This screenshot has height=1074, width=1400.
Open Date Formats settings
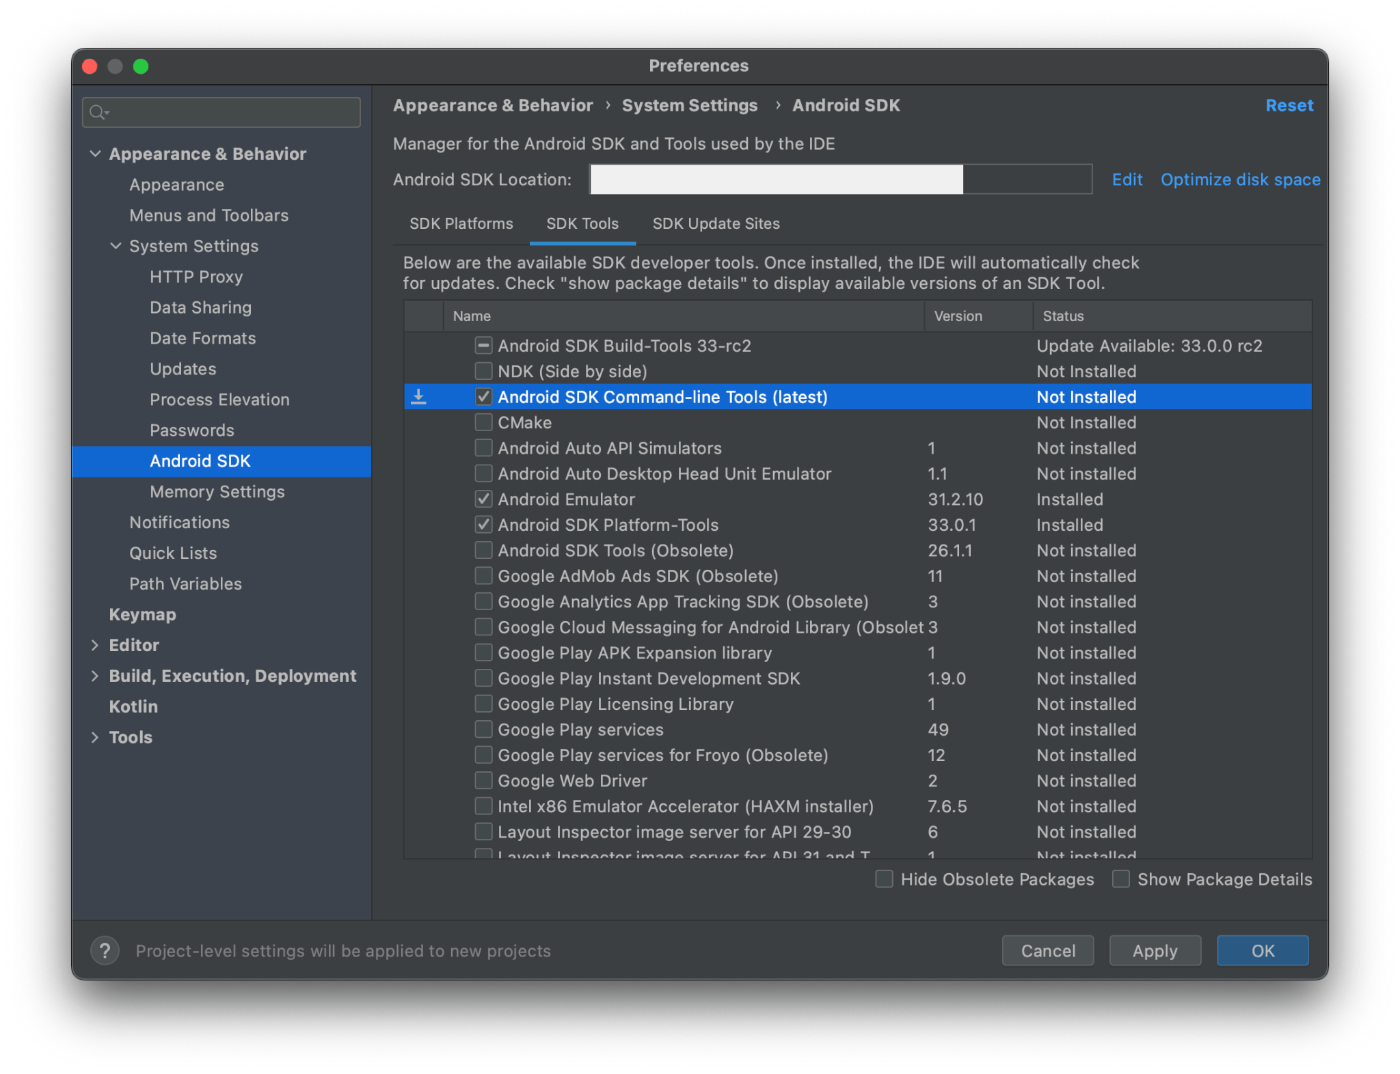[203, 338]
